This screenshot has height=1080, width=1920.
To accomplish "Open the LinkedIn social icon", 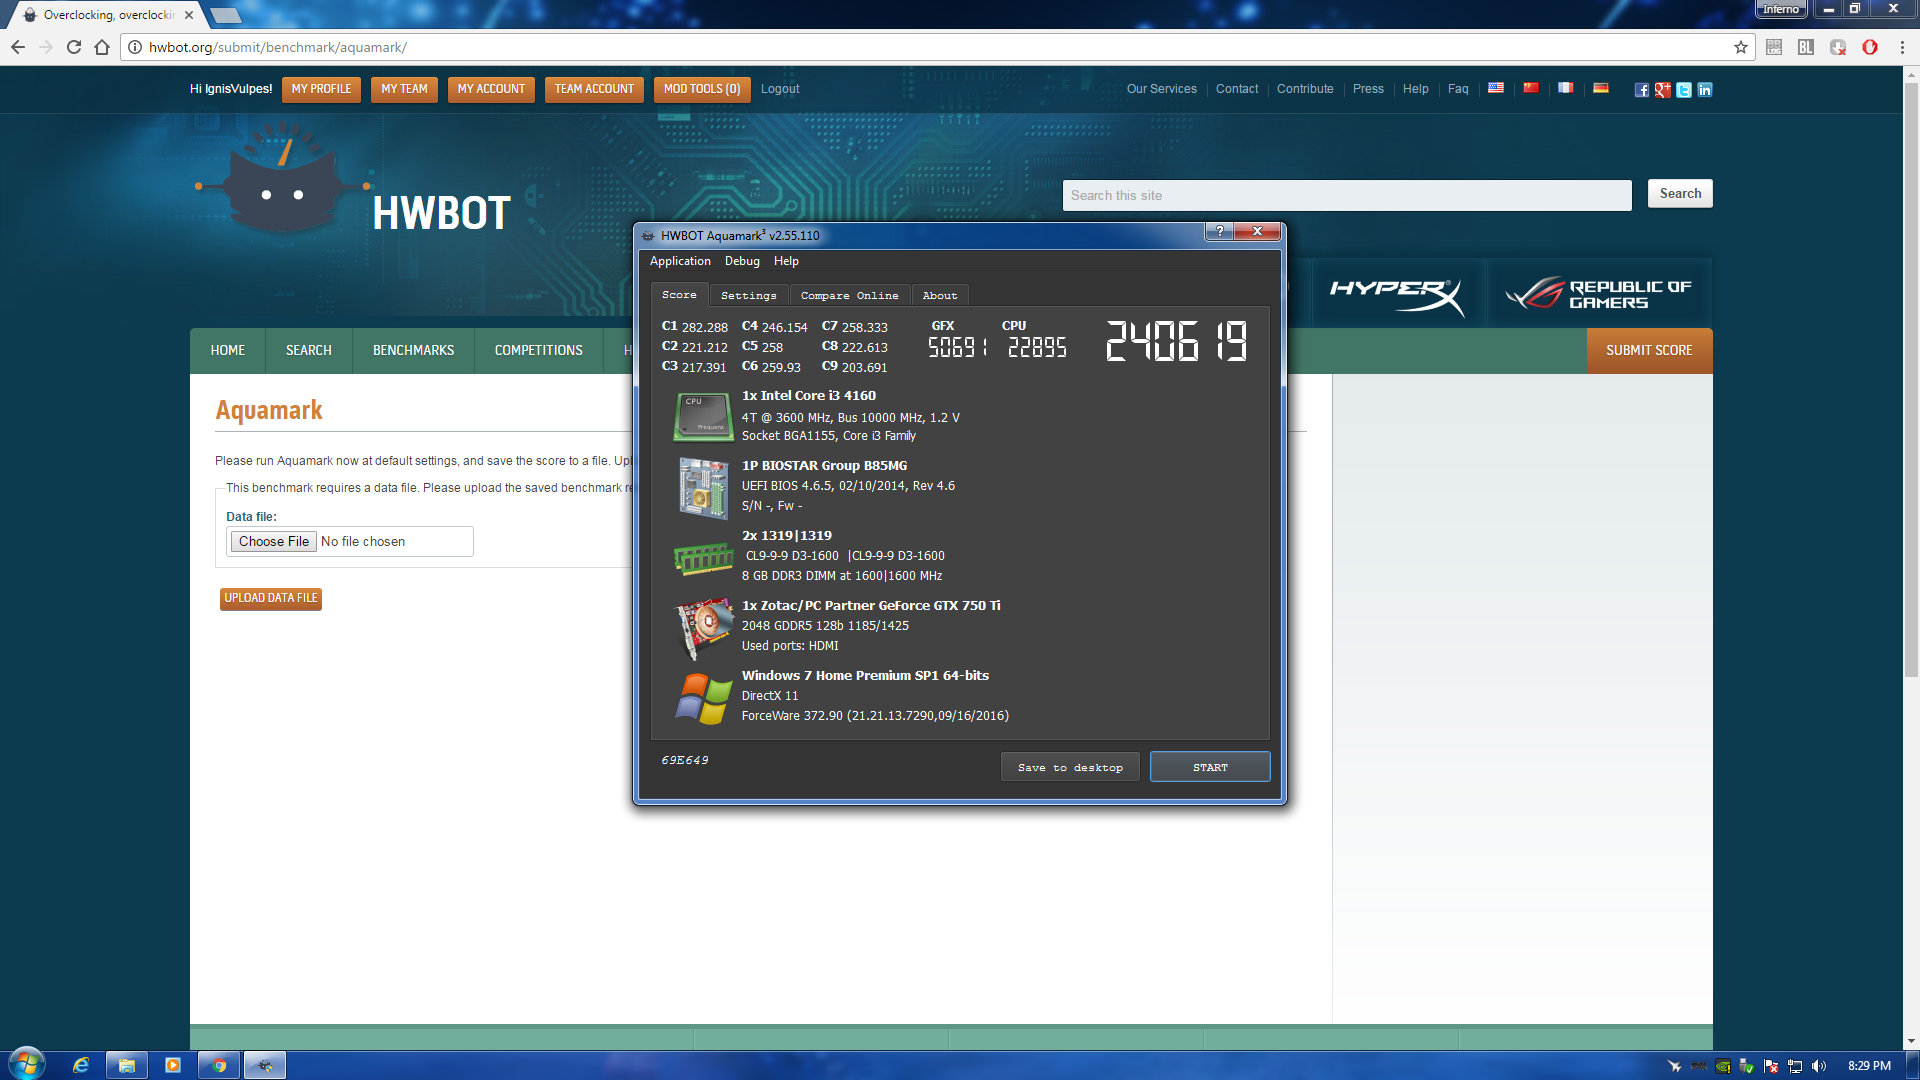I will point(1705,90).
